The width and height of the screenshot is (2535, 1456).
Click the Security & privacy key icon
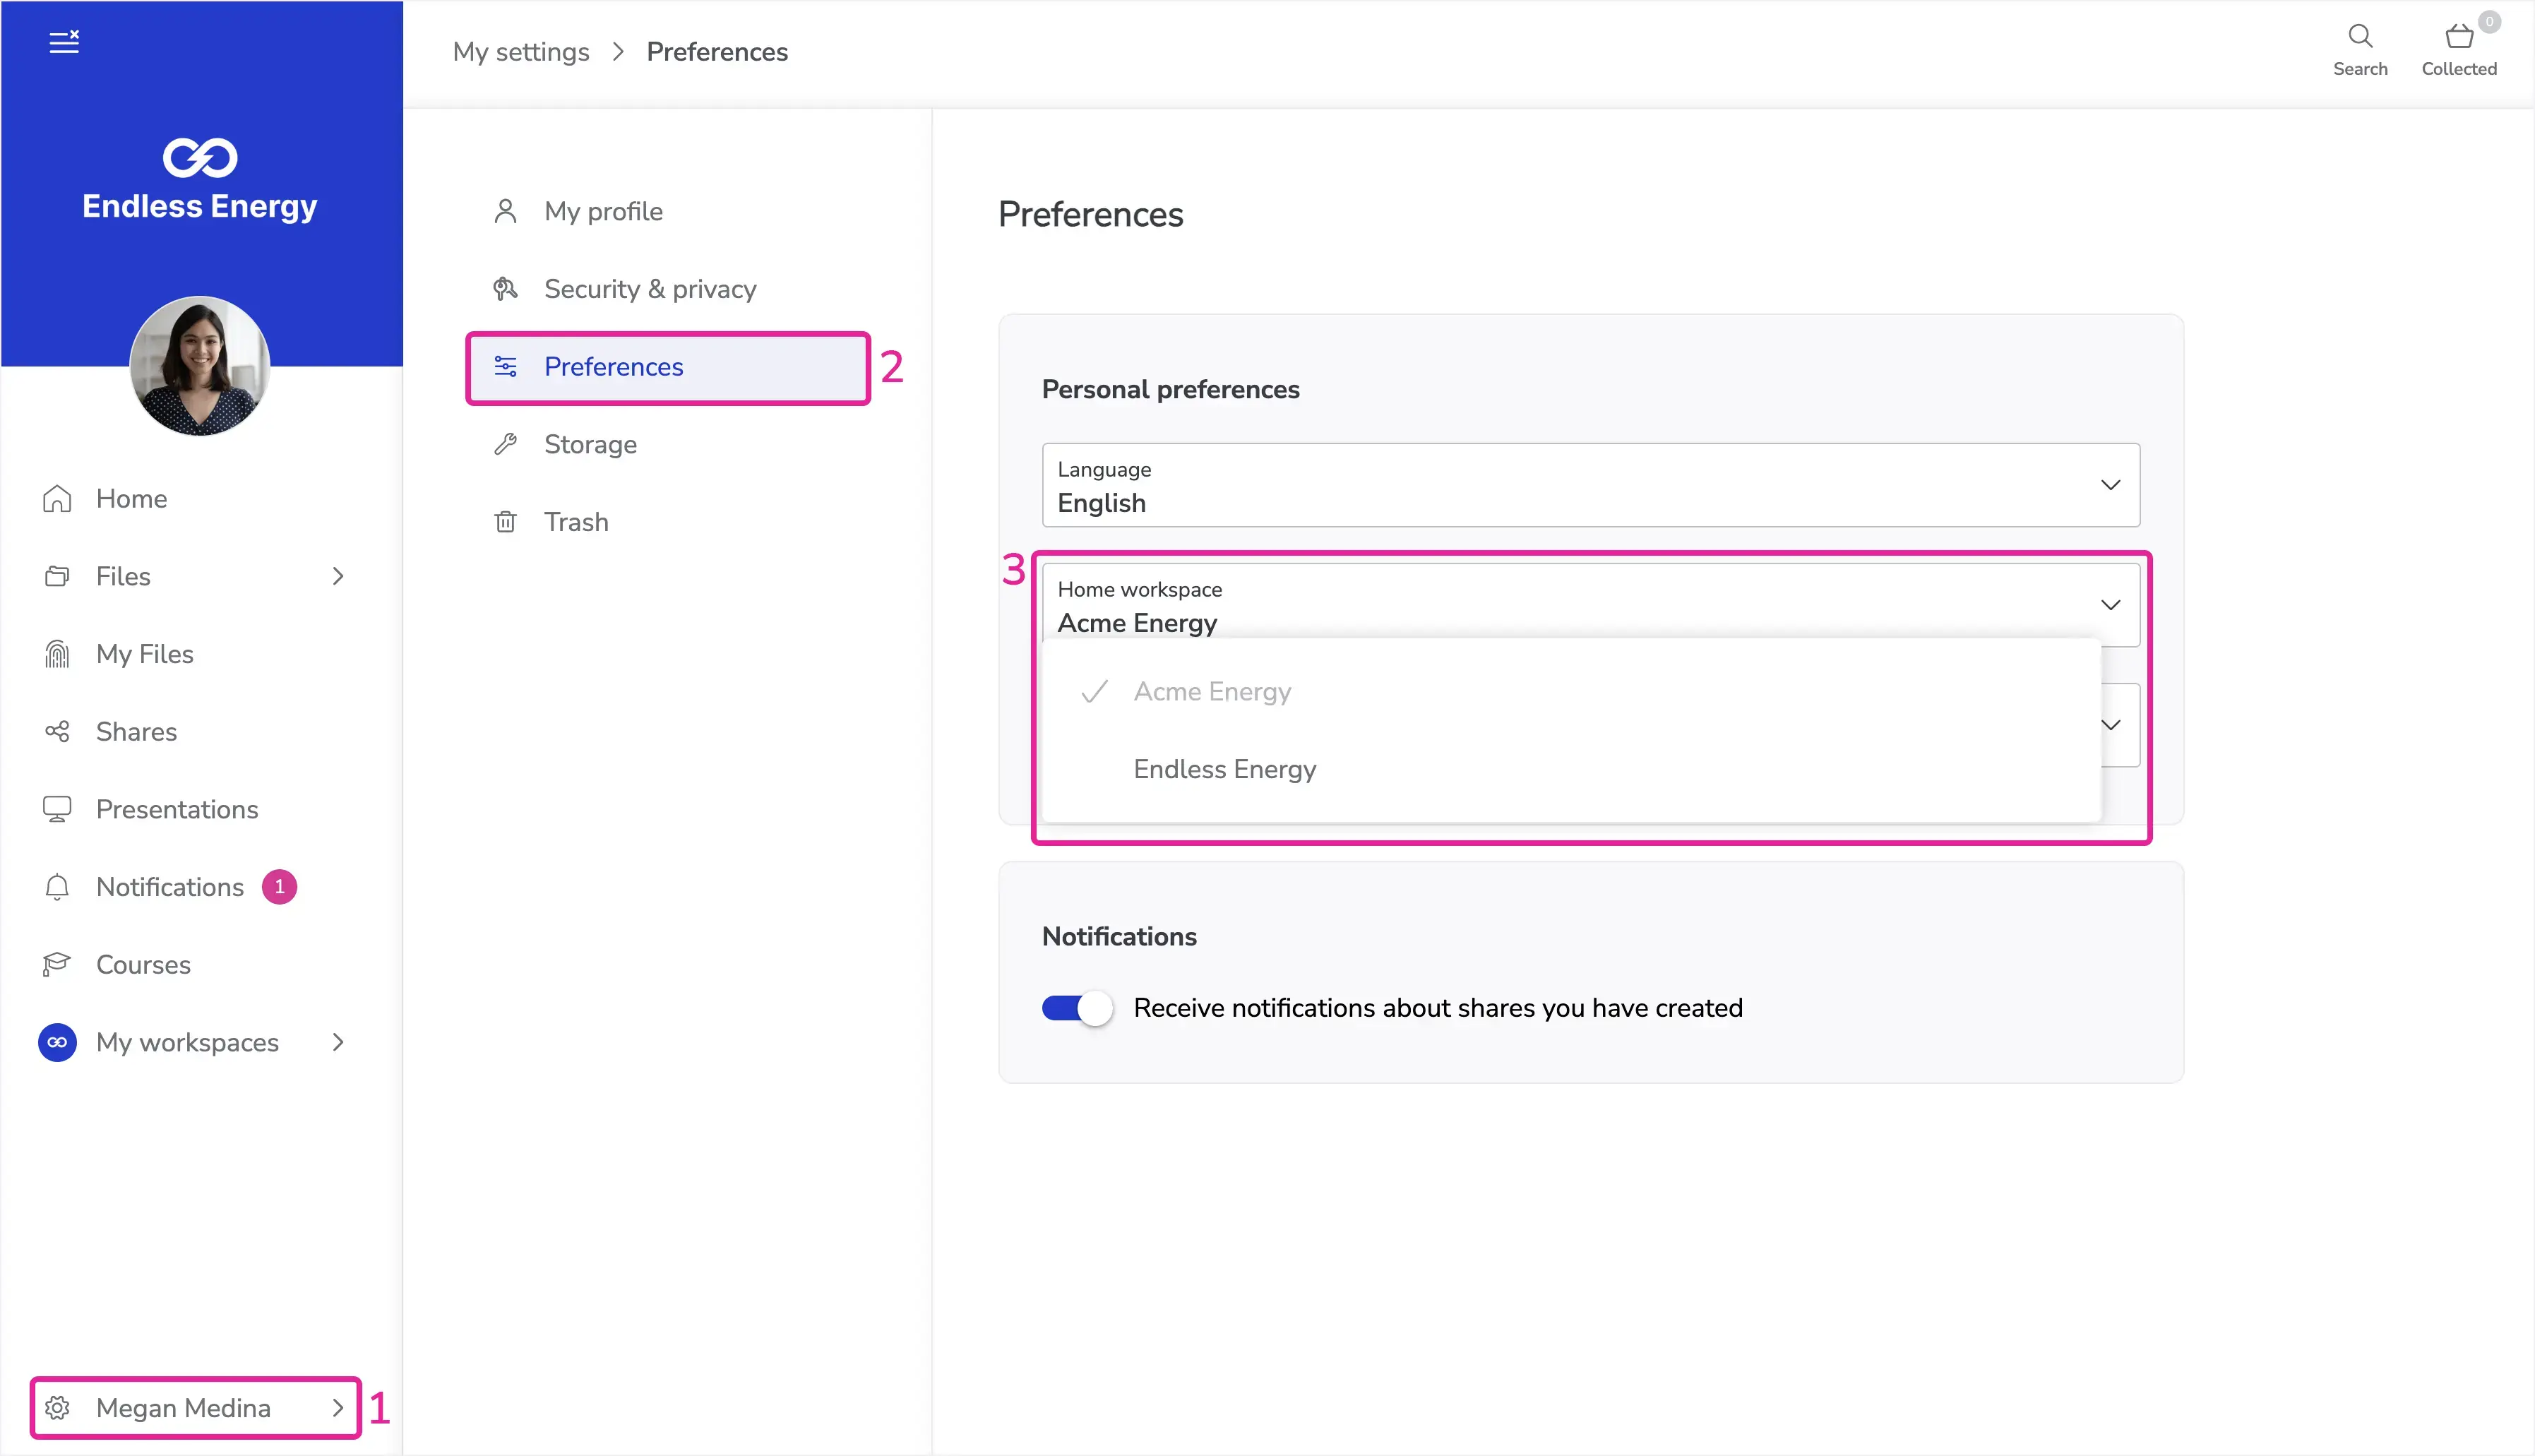pos(506,289)
